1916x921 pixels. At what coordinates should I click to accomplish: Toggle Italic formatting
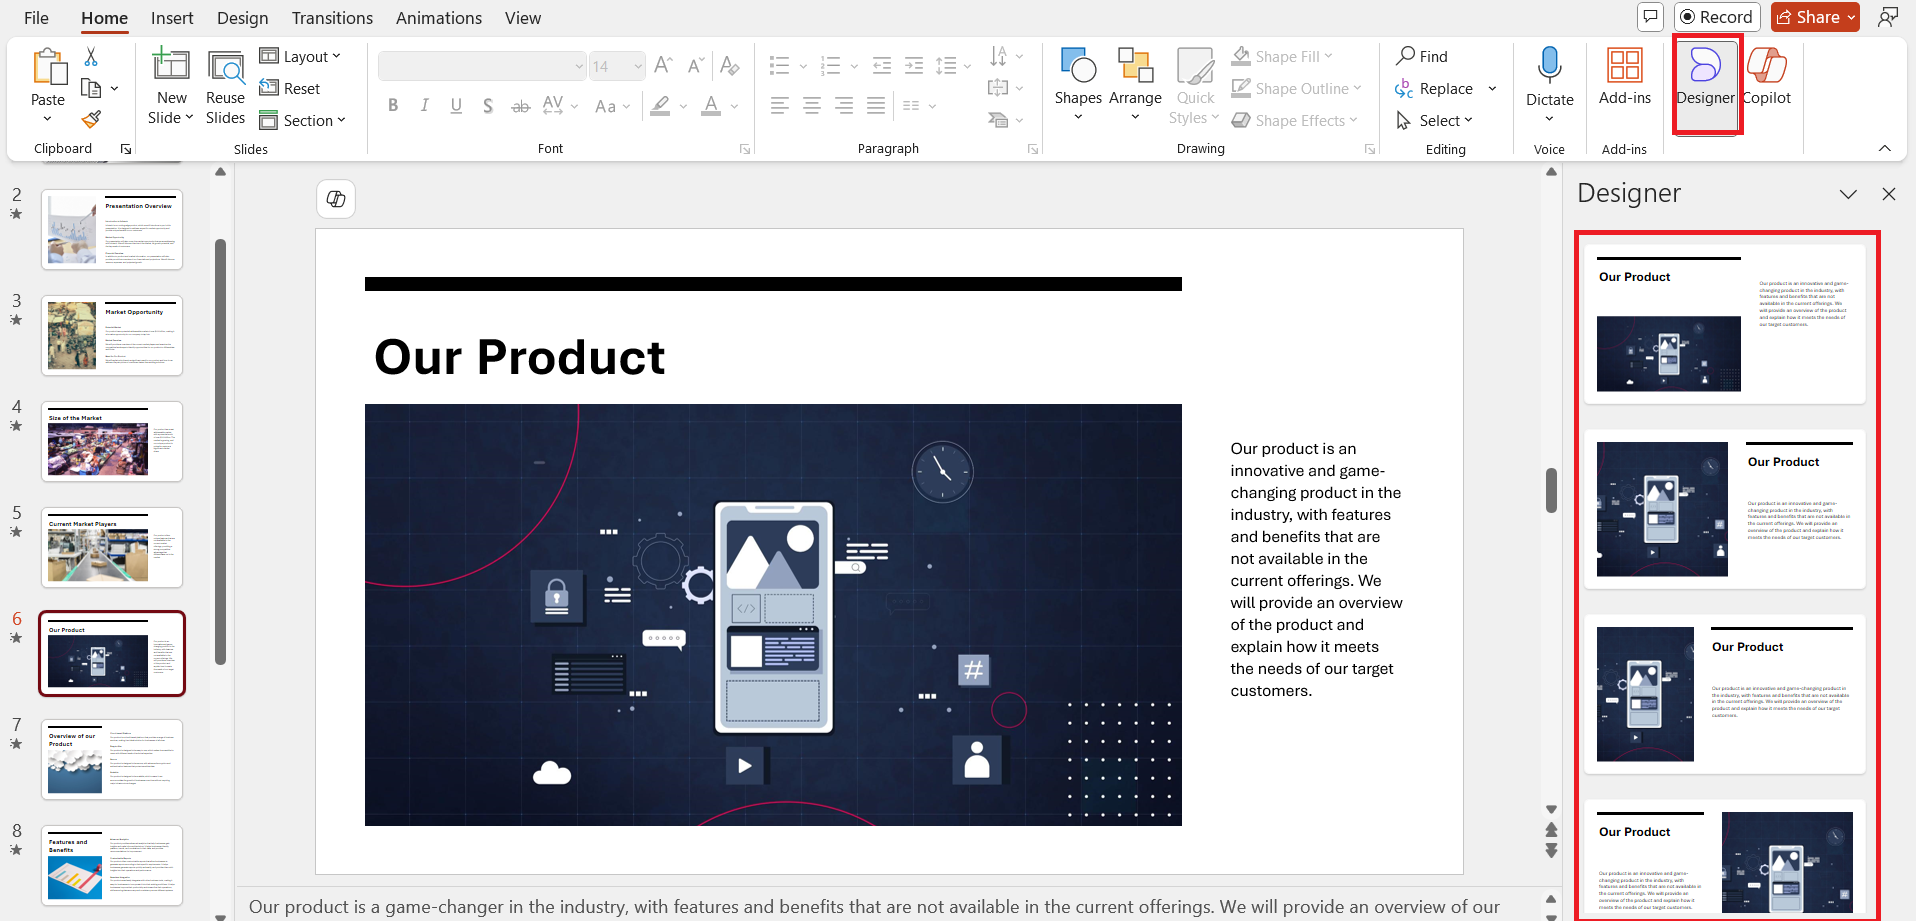[x=425, y=105]
